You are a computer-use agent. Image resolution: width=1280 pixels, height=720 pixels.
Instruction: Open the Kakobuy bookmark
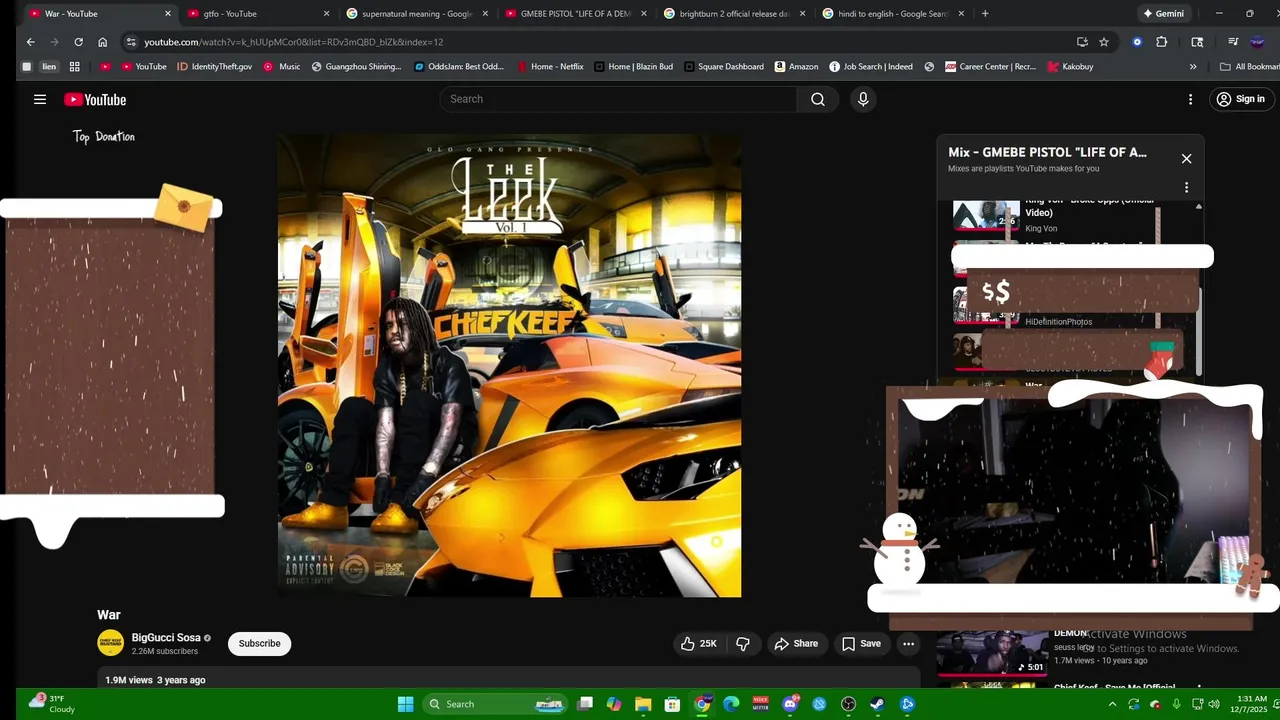pyautogui.click(x=1070, y=67)
